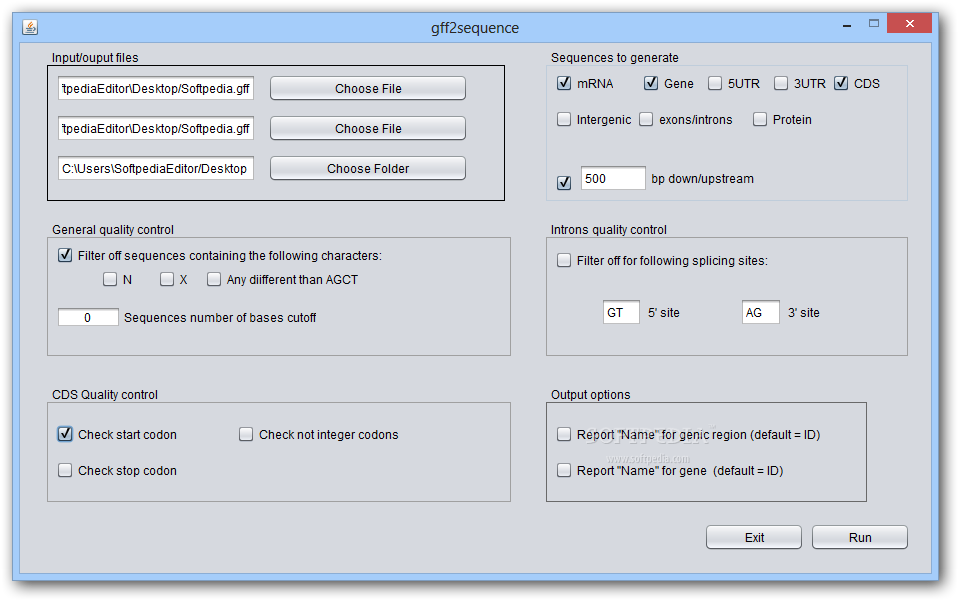Image resolution: width=959 pixels, height=601 pixels.
Task: Click the 'Input/ouput files' heading
Action: click(95, 57)
